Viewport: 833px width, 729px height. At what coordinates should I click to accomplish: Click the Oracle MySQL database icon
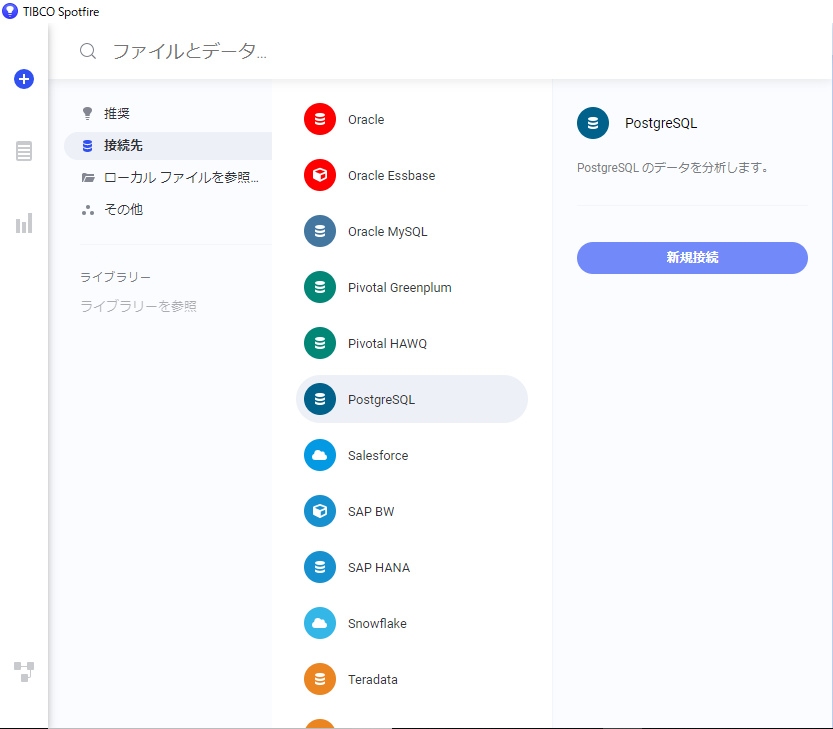click(320, 231)
